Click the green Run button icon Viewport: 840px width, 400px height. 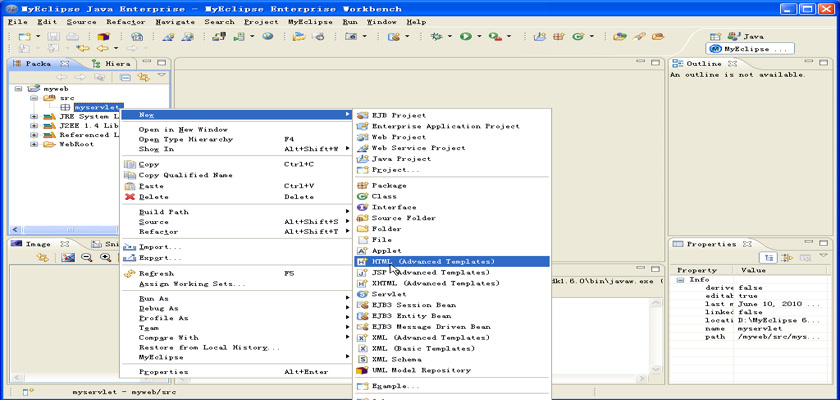[466, 36]
